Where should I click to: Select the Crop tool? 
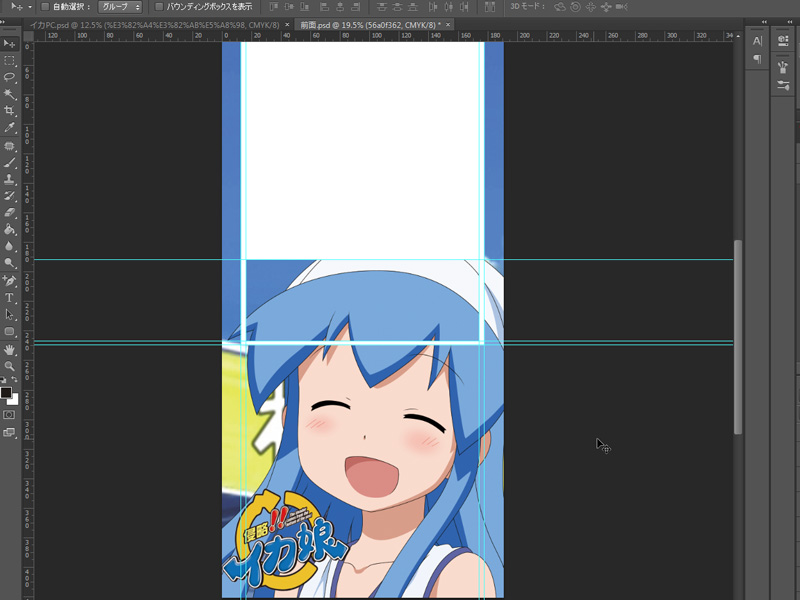pyautogui.click(x=9, y=111)
